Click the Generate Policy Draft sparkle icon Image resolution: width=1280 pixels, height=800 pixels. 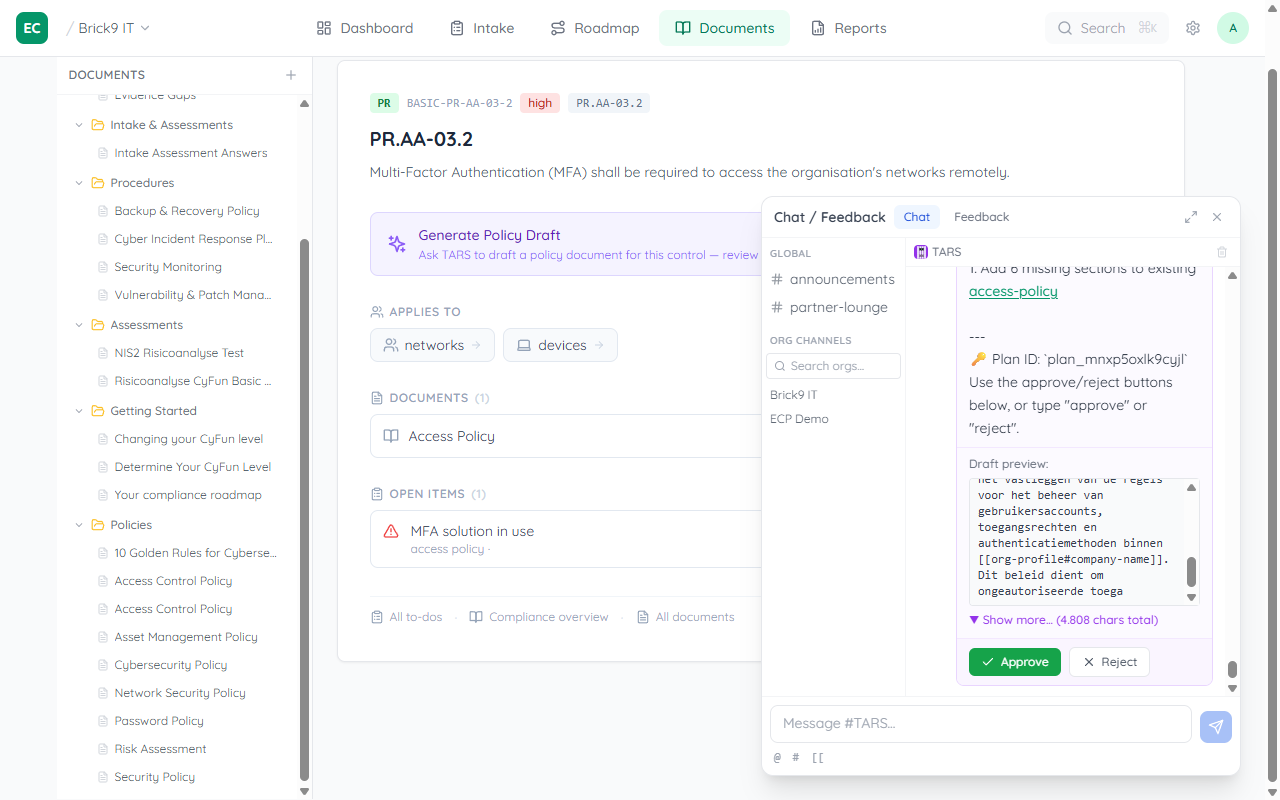click(x=397, y=244)
